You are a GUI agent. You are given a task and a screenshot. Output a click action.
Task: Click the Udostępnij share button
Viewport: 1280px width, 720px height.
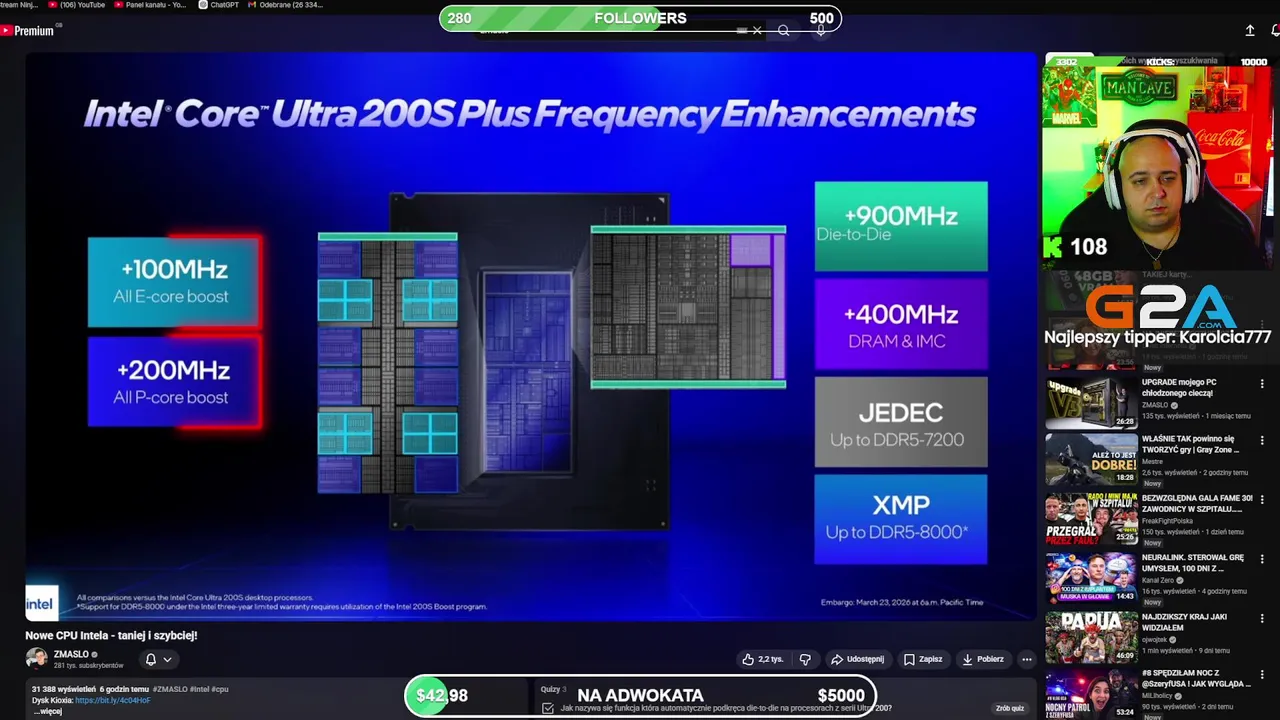(x=857, y=659)
